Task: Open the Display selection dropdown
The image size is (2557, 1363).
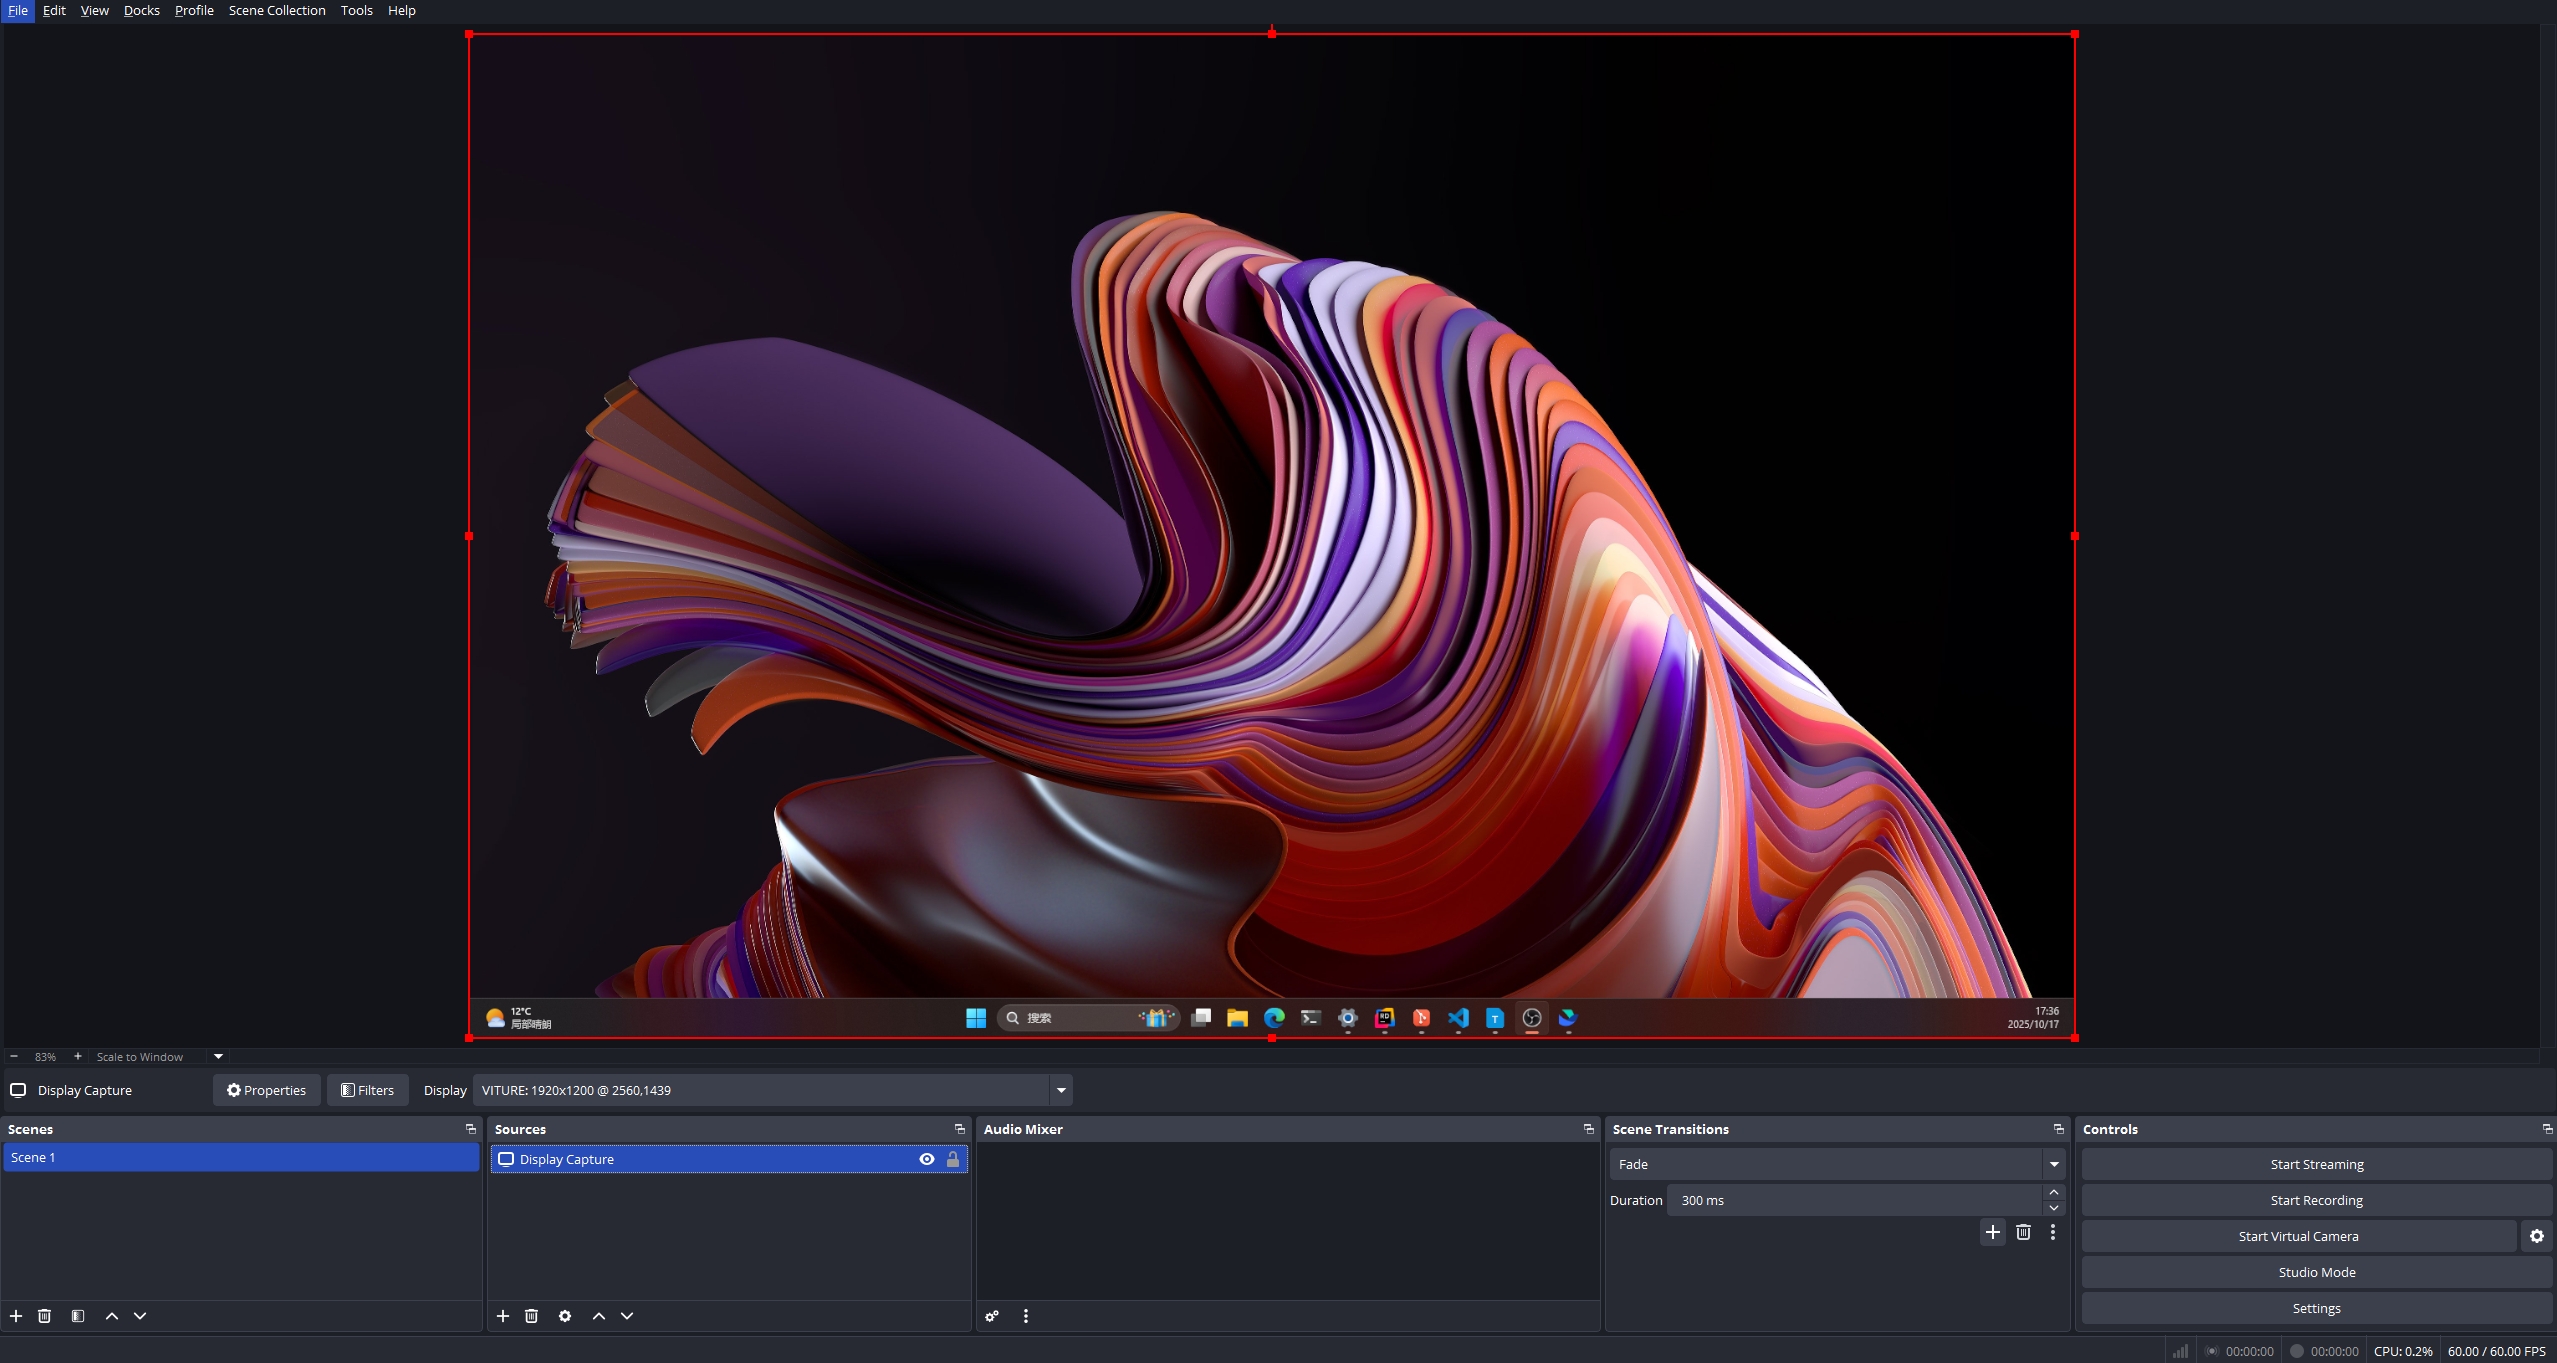Action: tap(1061, 1090)
